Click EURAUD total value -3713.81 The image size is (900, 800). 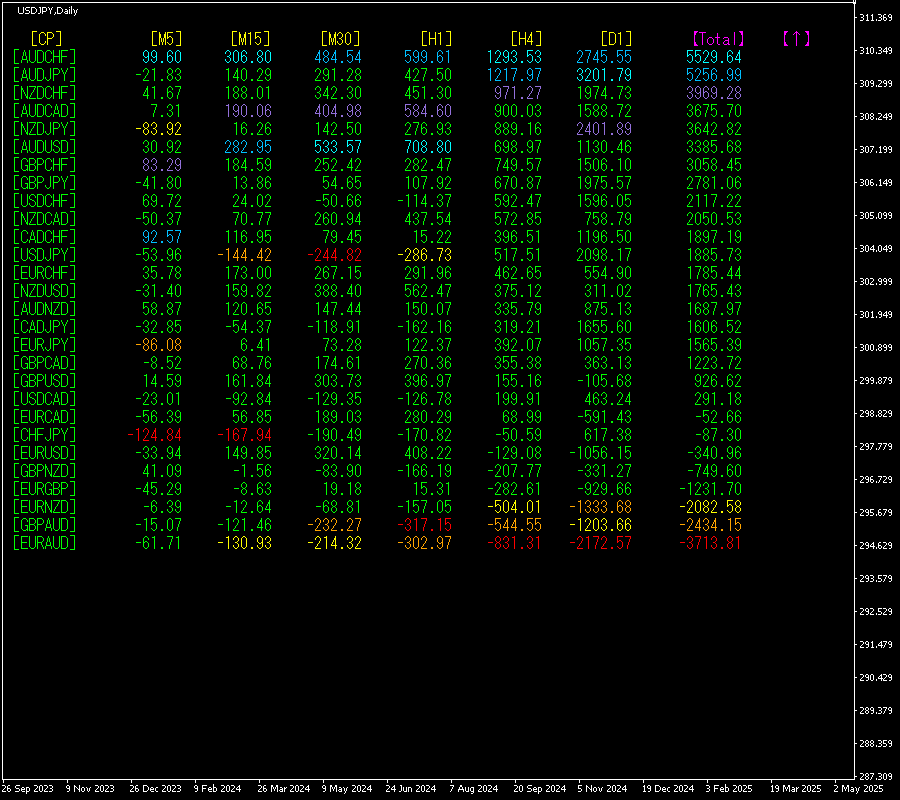click(x=710, y=543)
